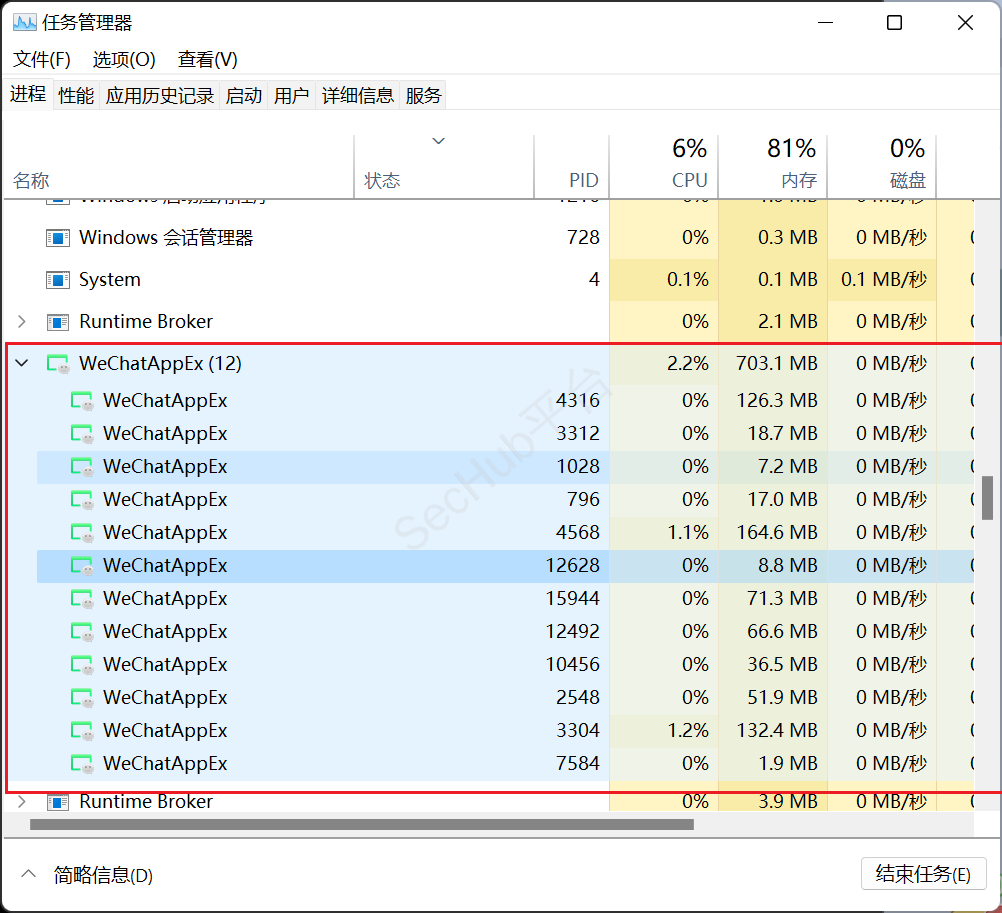This screenshot has height=913, width=1002.
Task: Collapse the WeChatAppEx (12) process group
Action: 22,364
